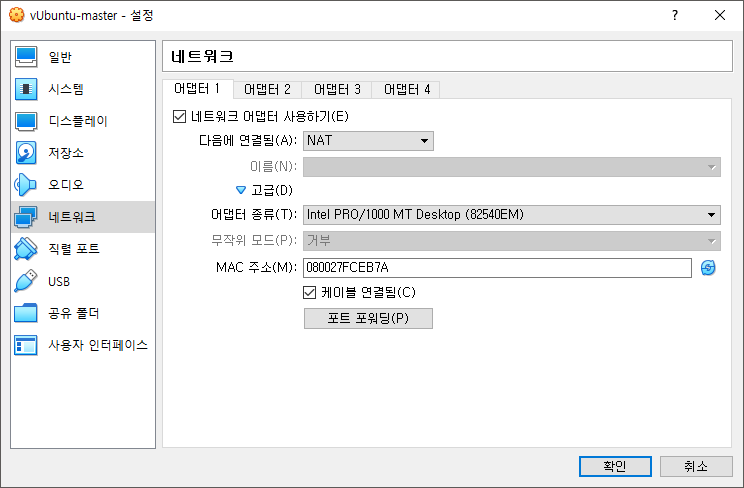
Task: Click the disabled 무작위 모드(P) dropdown
Action: pos(512,241)
